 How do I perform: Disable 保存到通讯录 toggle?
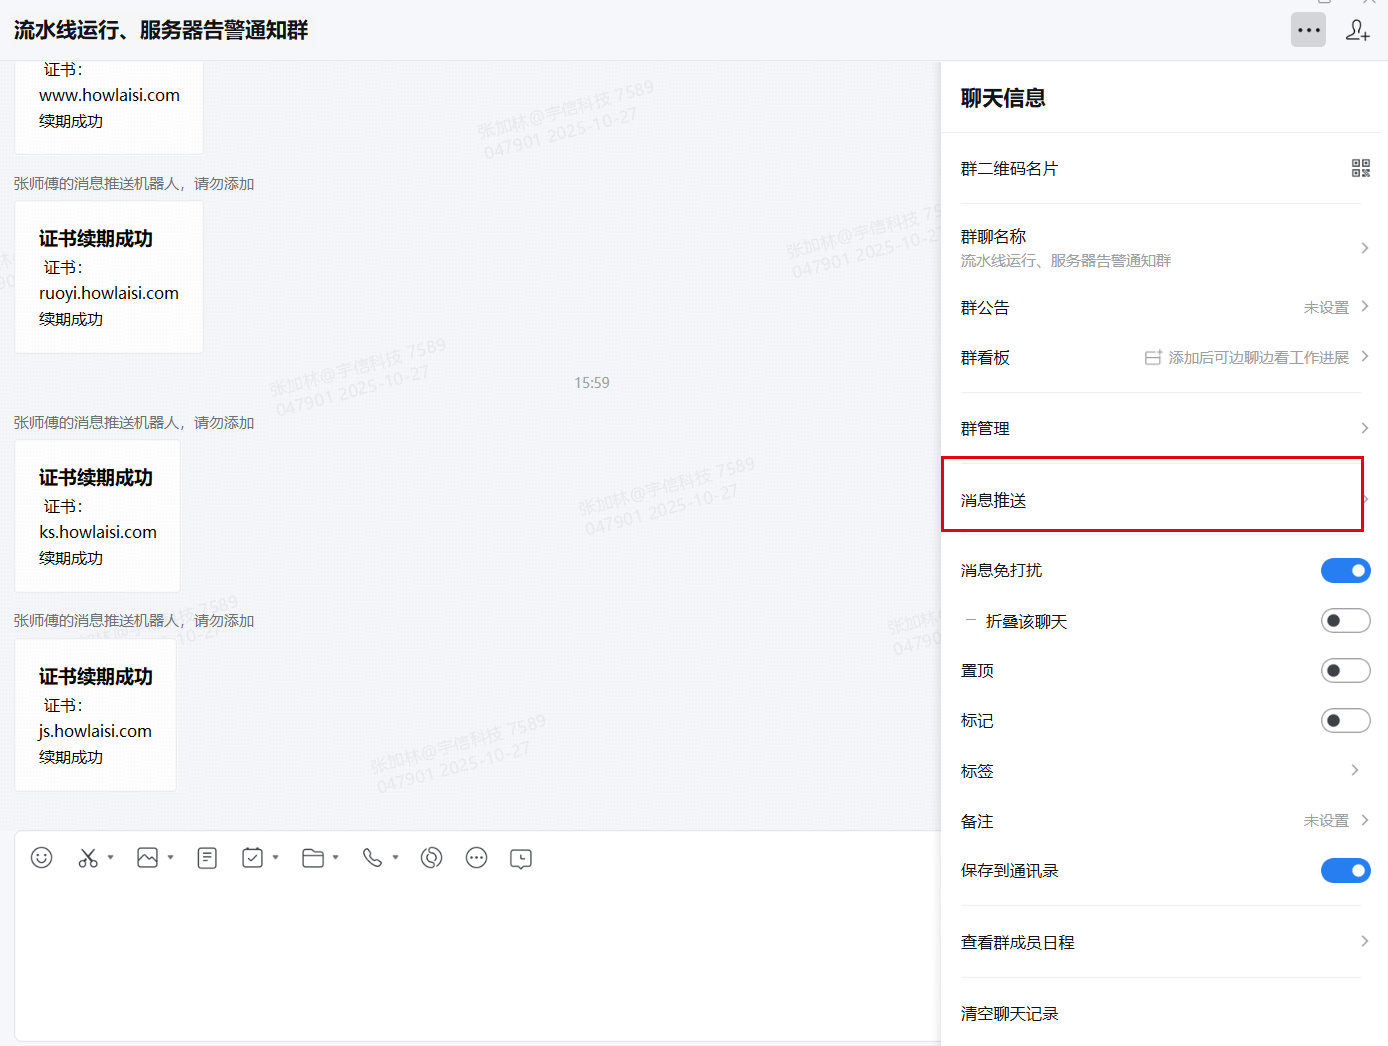click(1345, 870)
